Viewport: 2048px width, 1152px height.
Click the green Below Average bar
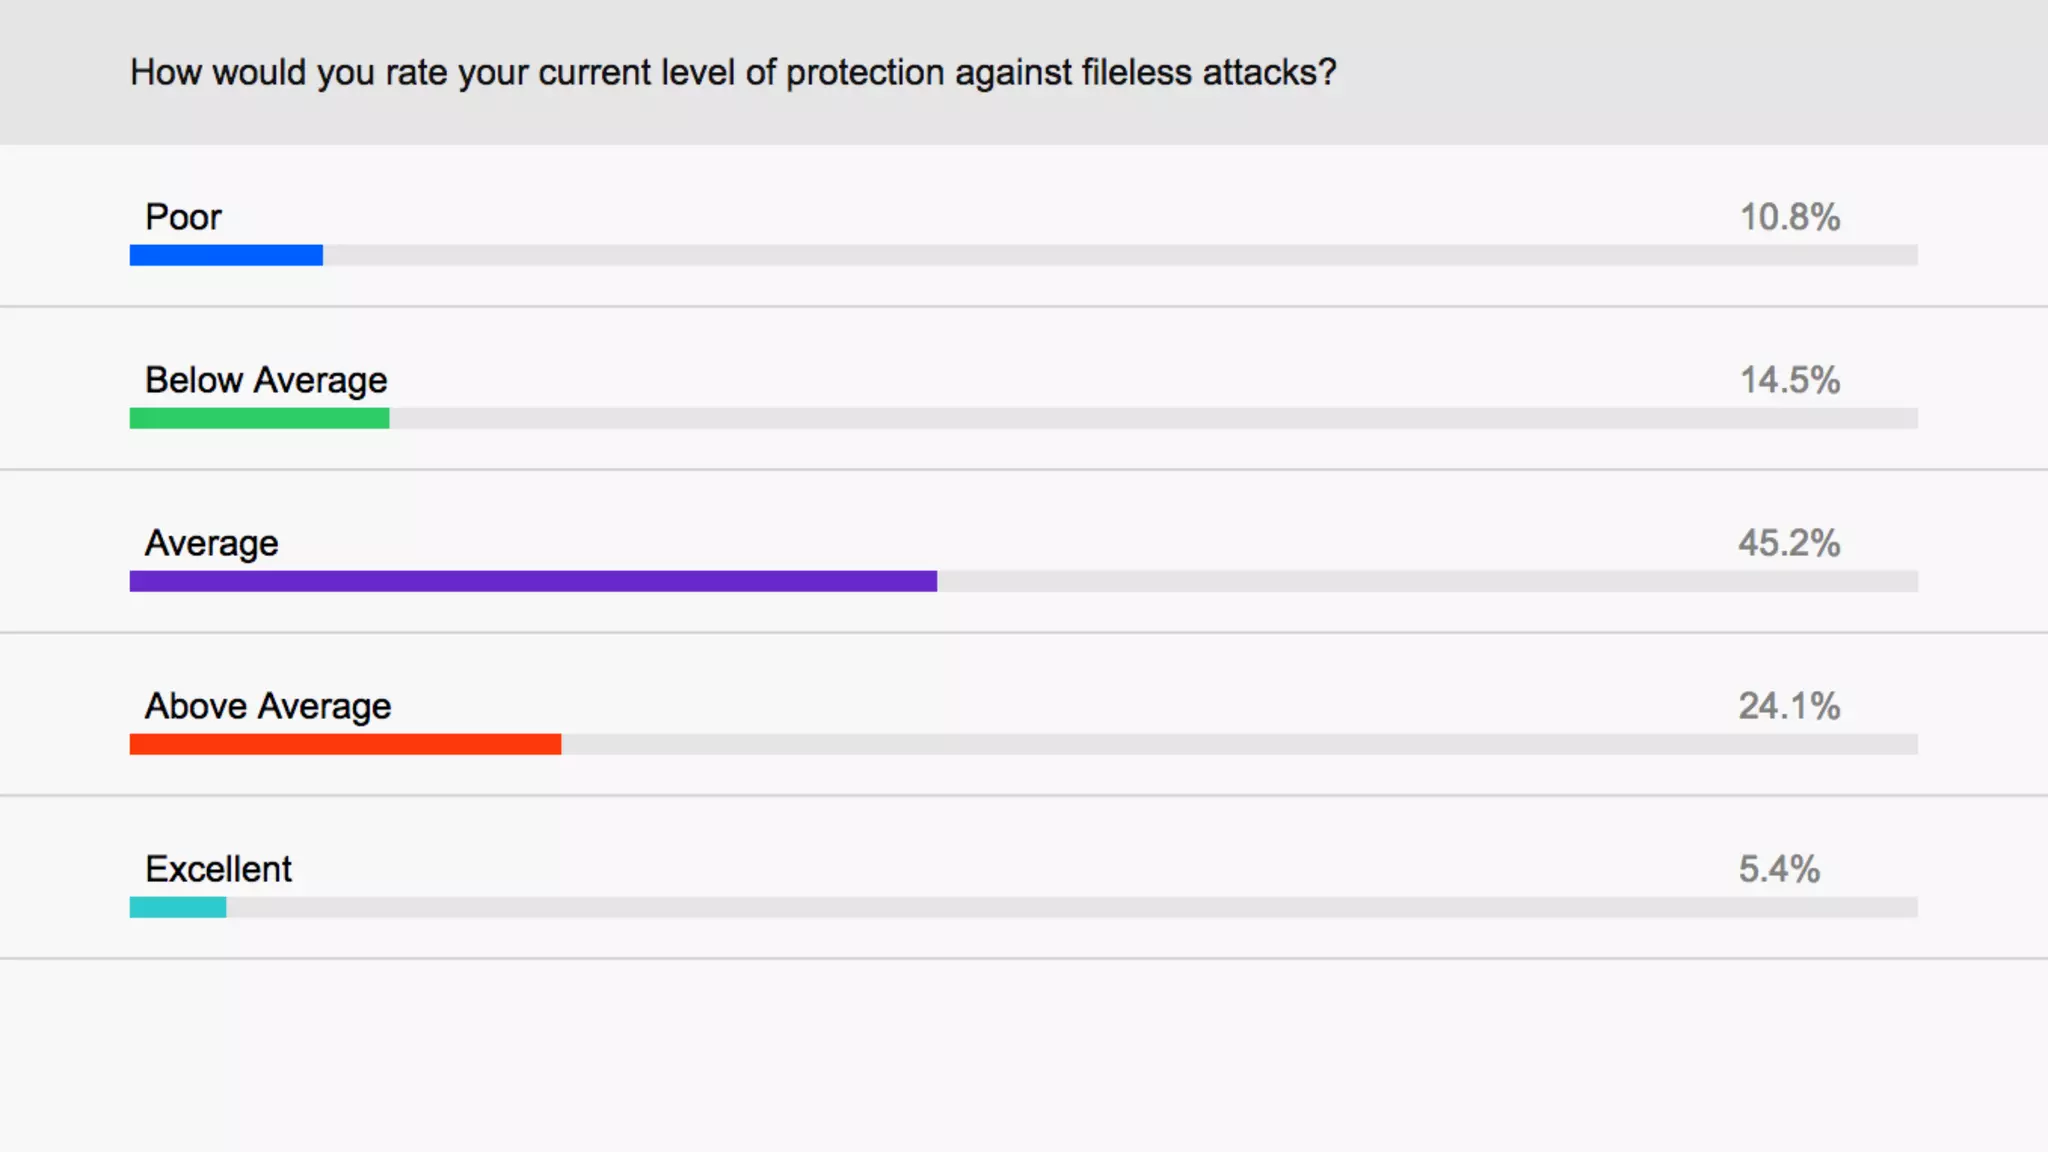[x=259, y=418]
